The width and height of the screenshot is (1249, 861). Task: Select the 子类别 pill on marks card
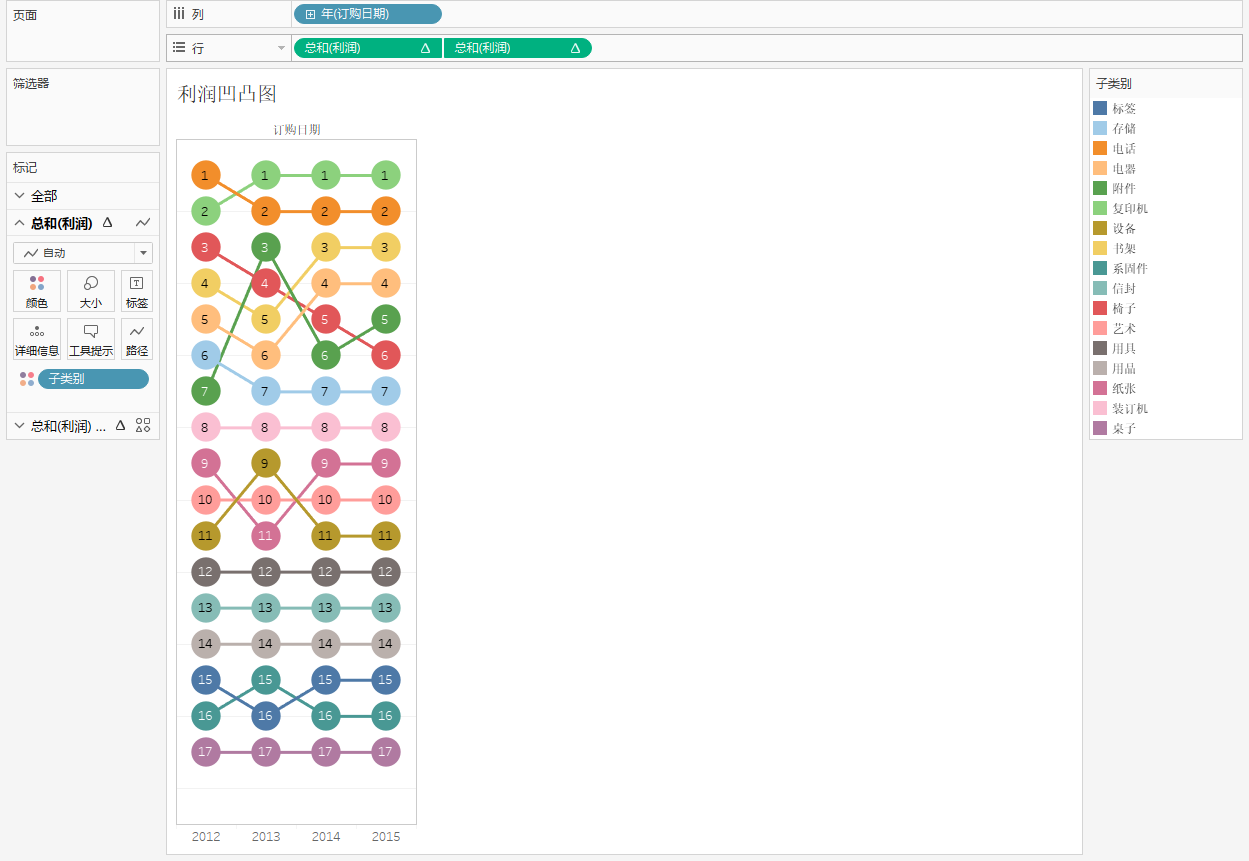pyautogui.click(x=93, y=379)
